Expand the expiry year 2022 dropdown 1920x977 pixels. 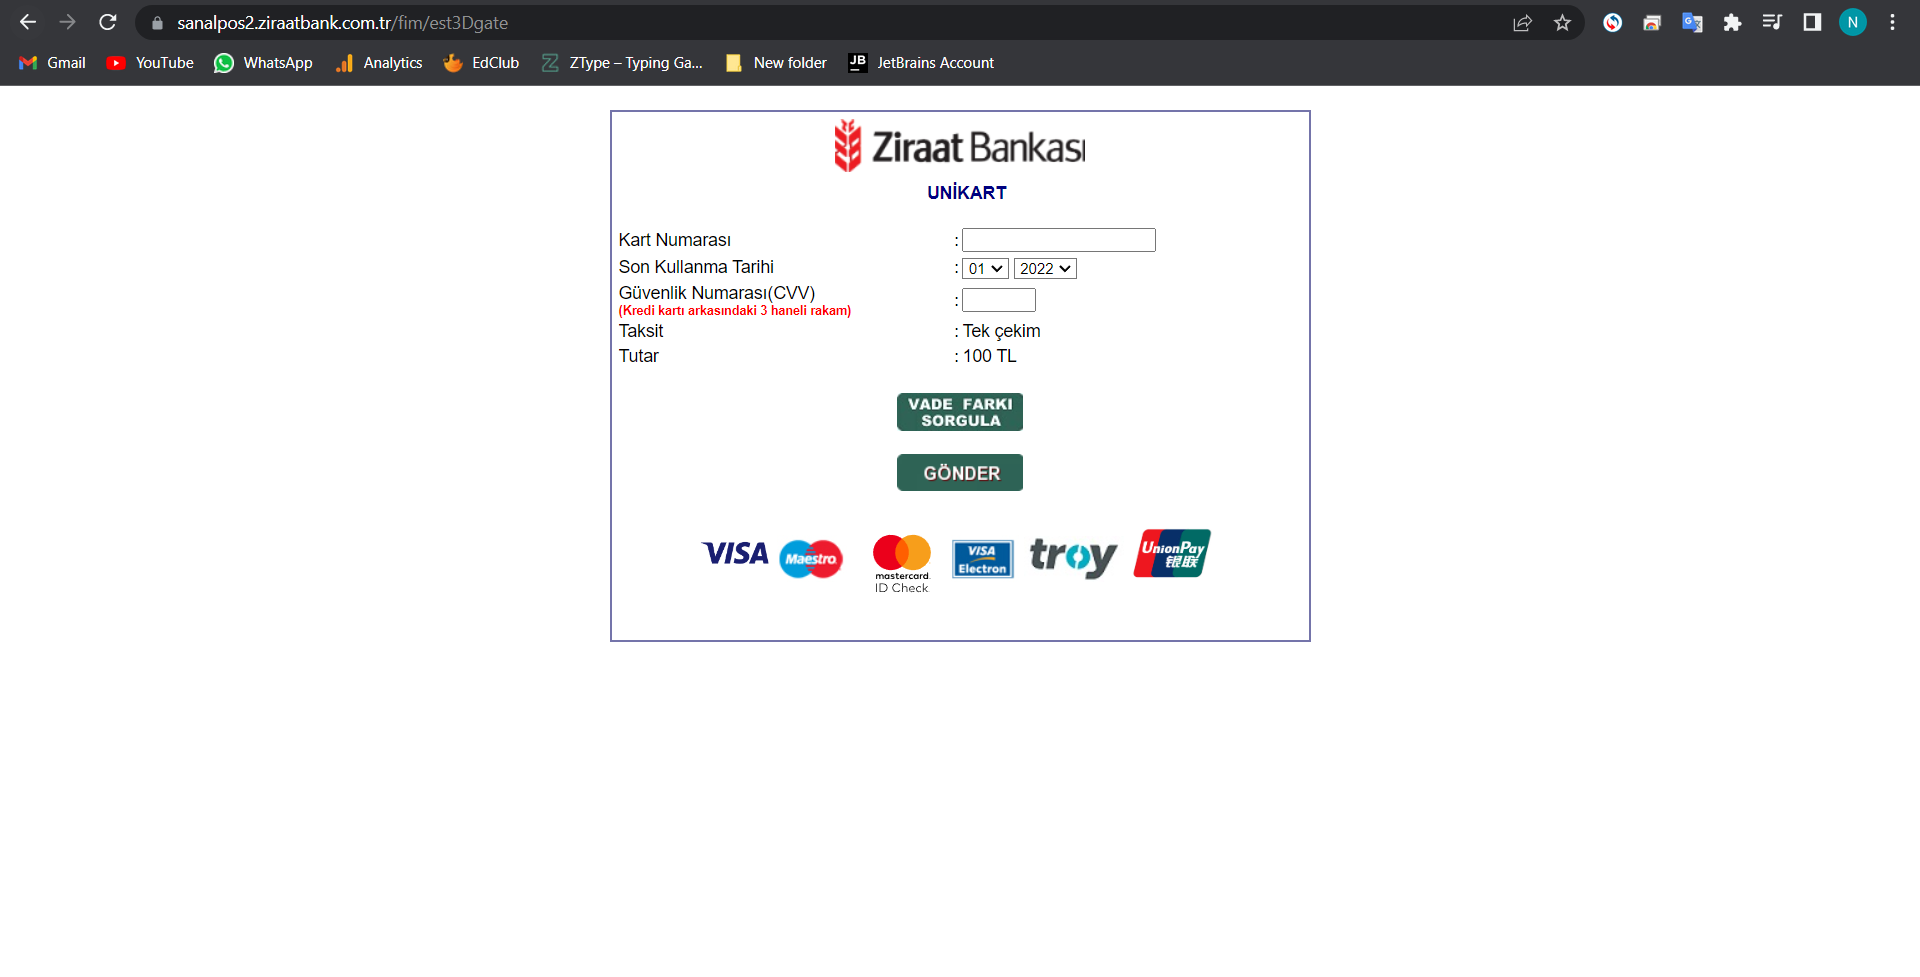tap(1045, 269)
